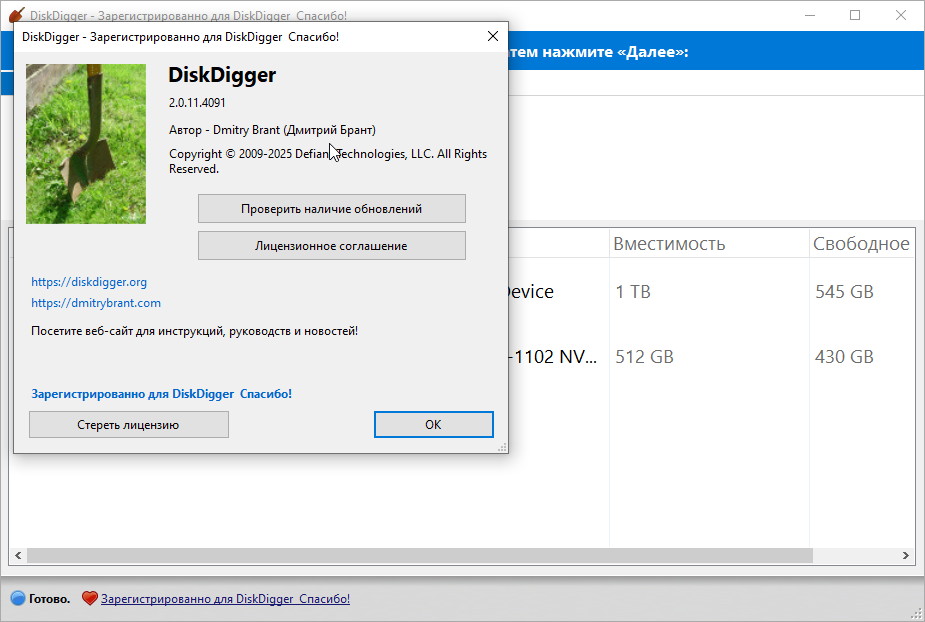Select the 512 GB capacity cell
This screenshot has height=622, width=925.
pyautogui.click(x=644, y=356)
